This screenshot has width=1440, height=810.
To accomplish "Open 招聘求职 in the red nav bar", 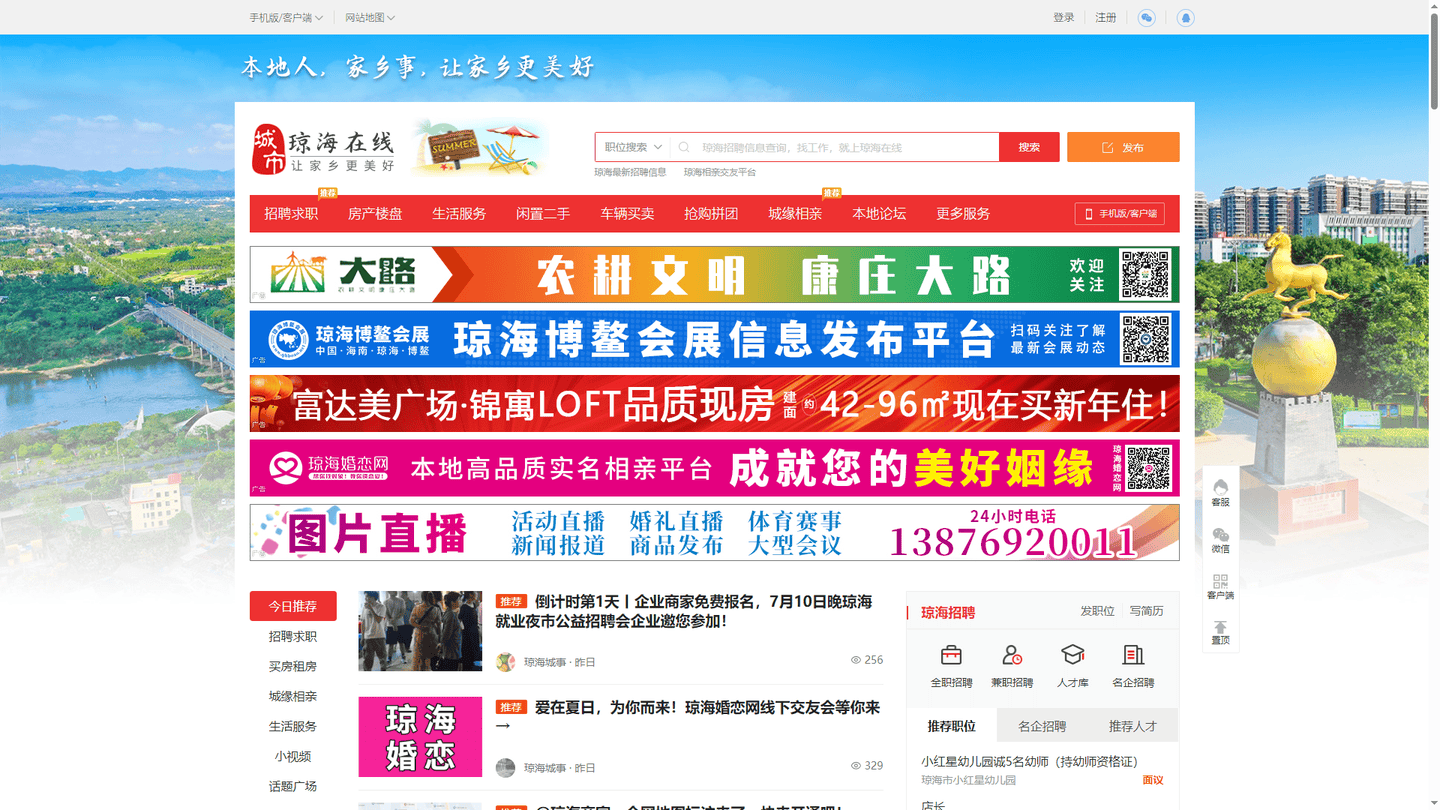I will tap(291, 214).
